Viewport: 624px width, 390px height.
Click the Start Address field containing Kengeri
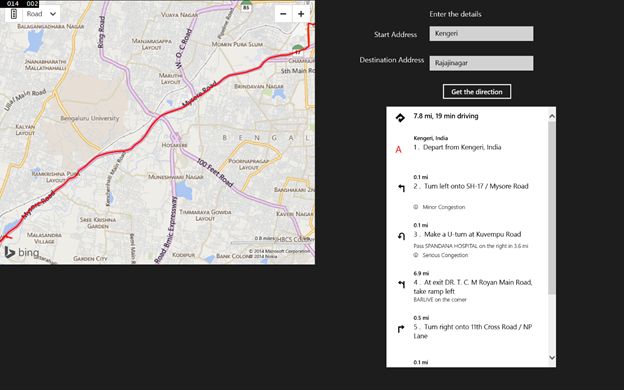click(x=481, y=33)
